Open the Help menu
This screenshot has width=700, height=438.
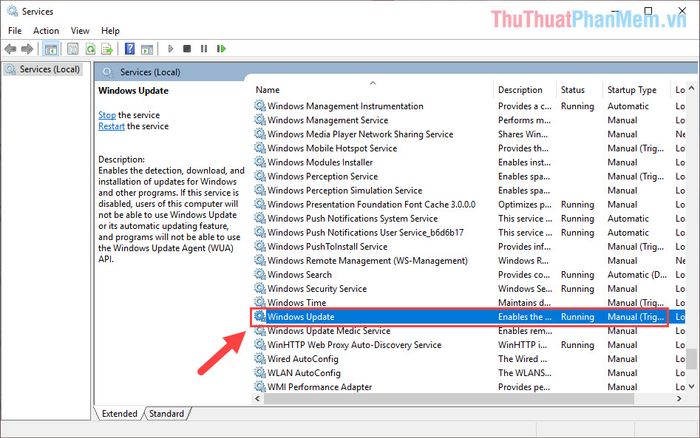pos(110,31)
